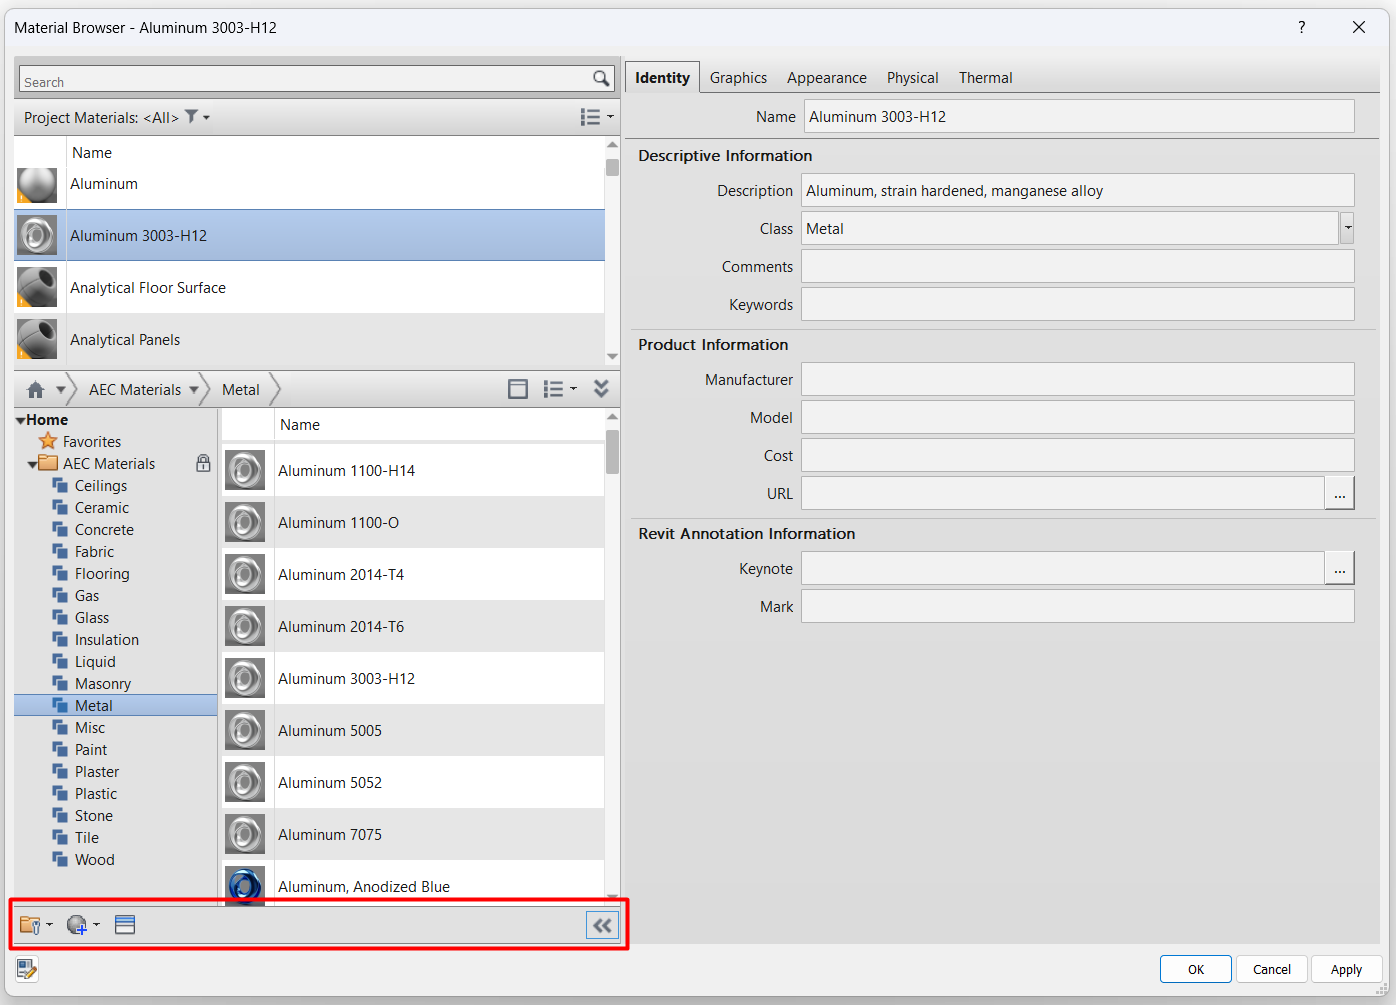Expand the Home breadcrumb dropdown arrow

pyautogui.click(x=61, y=389)
